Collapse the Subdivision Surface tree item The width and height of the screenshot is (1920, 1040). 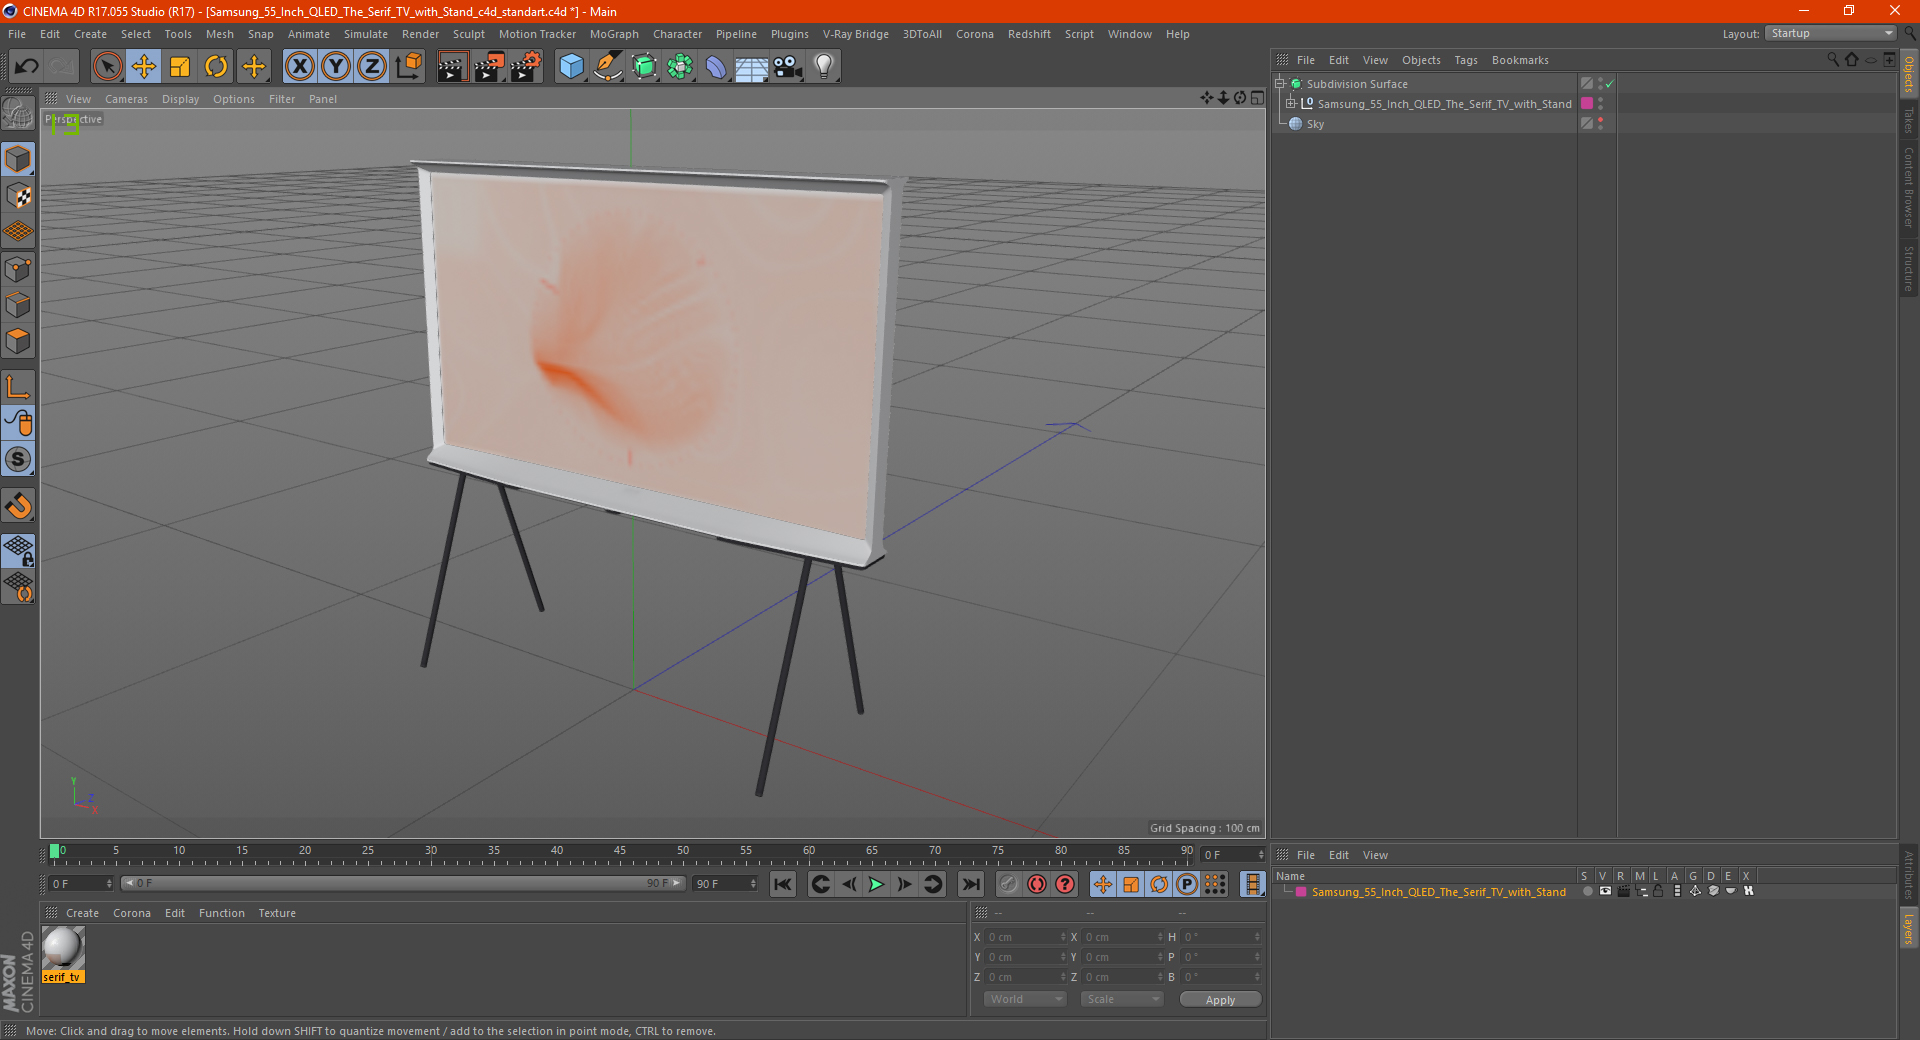click(1280, 84)
